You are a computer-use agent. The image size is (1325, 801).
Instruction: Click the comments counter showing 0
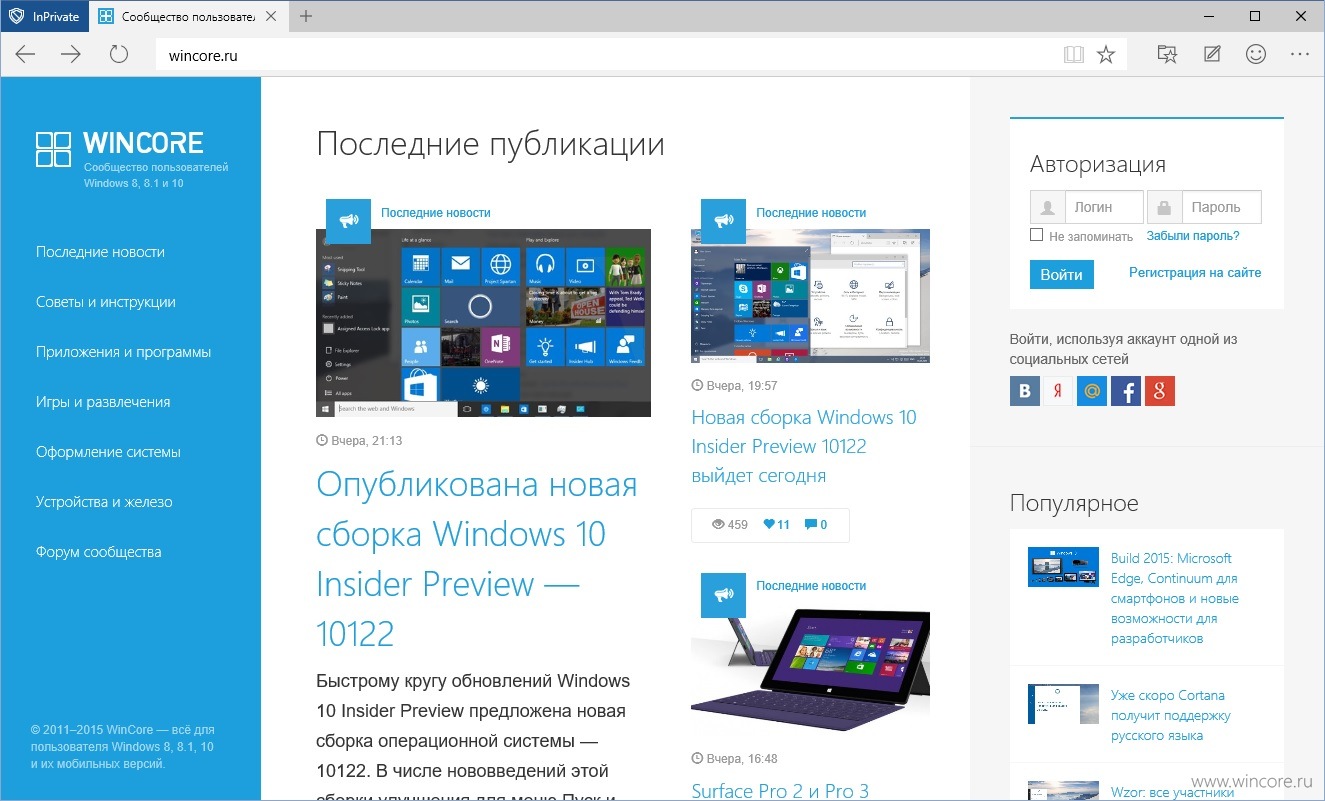point(816,524)
